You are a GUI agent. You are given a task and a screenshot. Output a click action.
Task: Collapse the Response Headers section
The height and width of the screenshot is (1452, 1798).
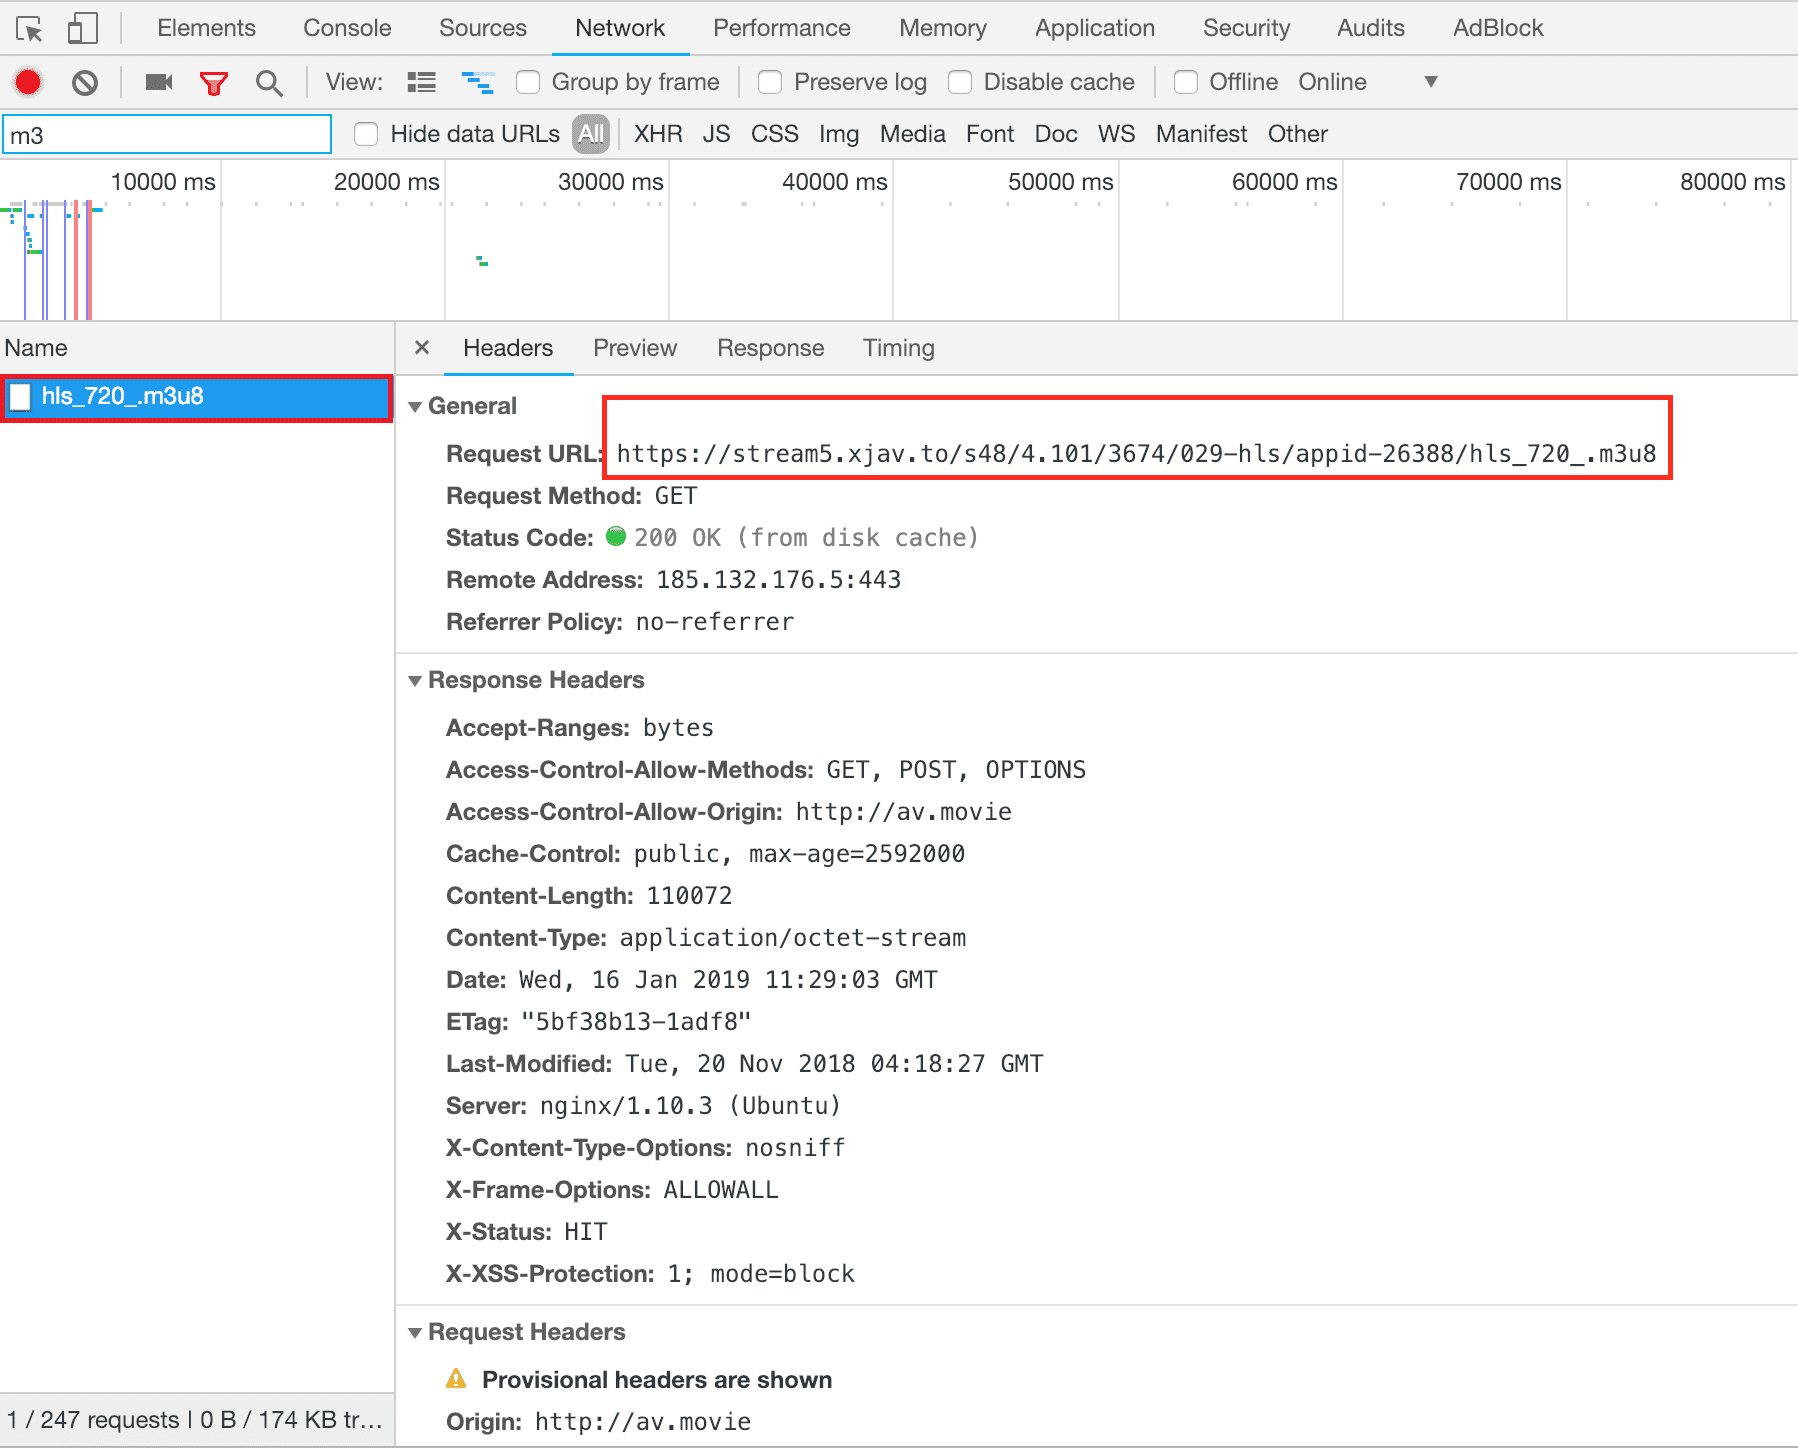point(415,680)
